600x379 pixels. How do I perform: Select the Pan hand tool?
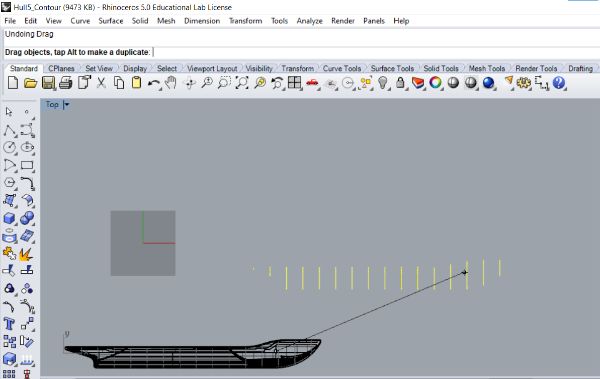(x=171, y=83)
